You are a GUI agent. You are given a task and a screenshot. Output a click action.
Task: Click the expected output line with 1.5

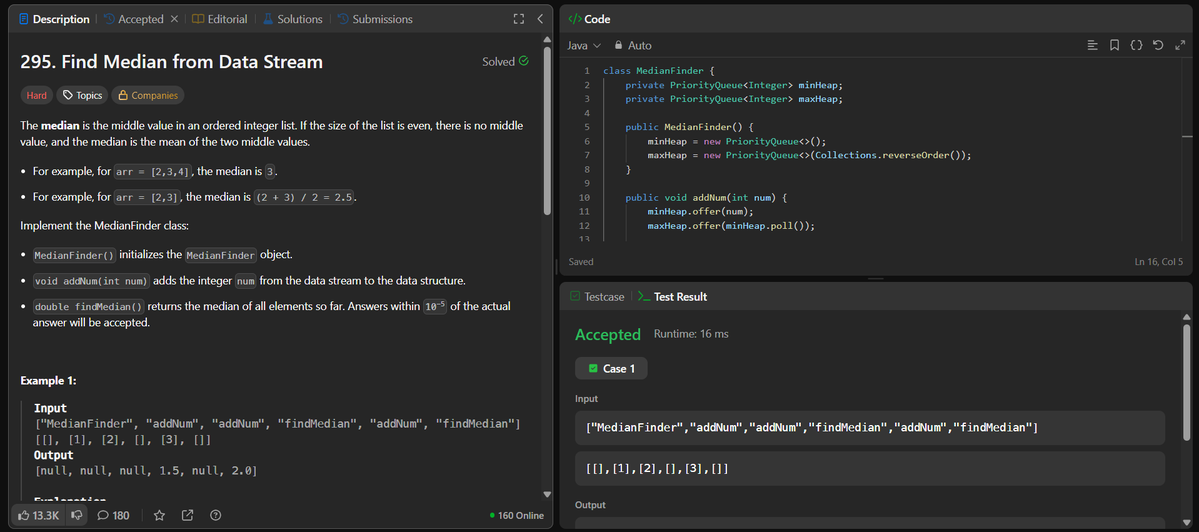coord(146,471)
